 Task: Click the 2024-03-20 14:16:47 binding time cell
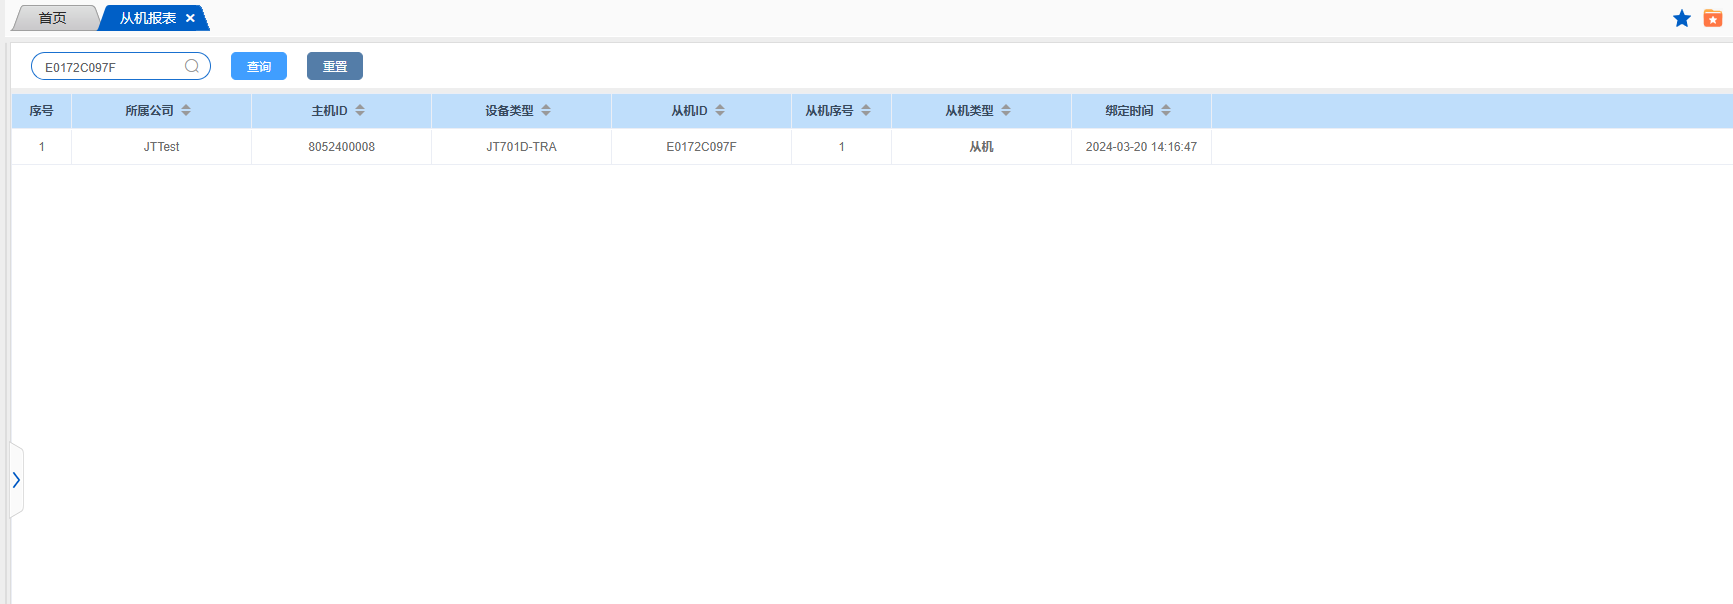click(x=1141, y=147)
